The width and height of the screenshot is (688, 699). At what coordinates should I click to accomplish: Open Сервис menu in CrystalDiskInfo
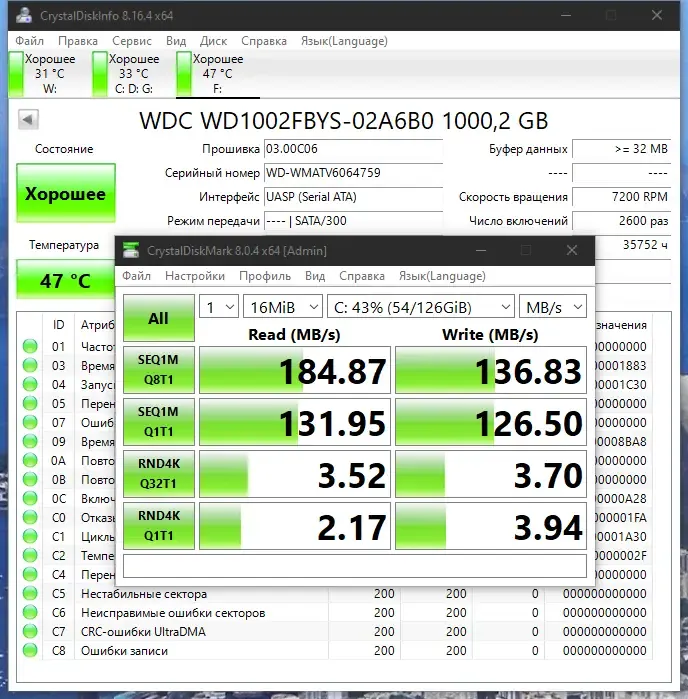(132, 41)
